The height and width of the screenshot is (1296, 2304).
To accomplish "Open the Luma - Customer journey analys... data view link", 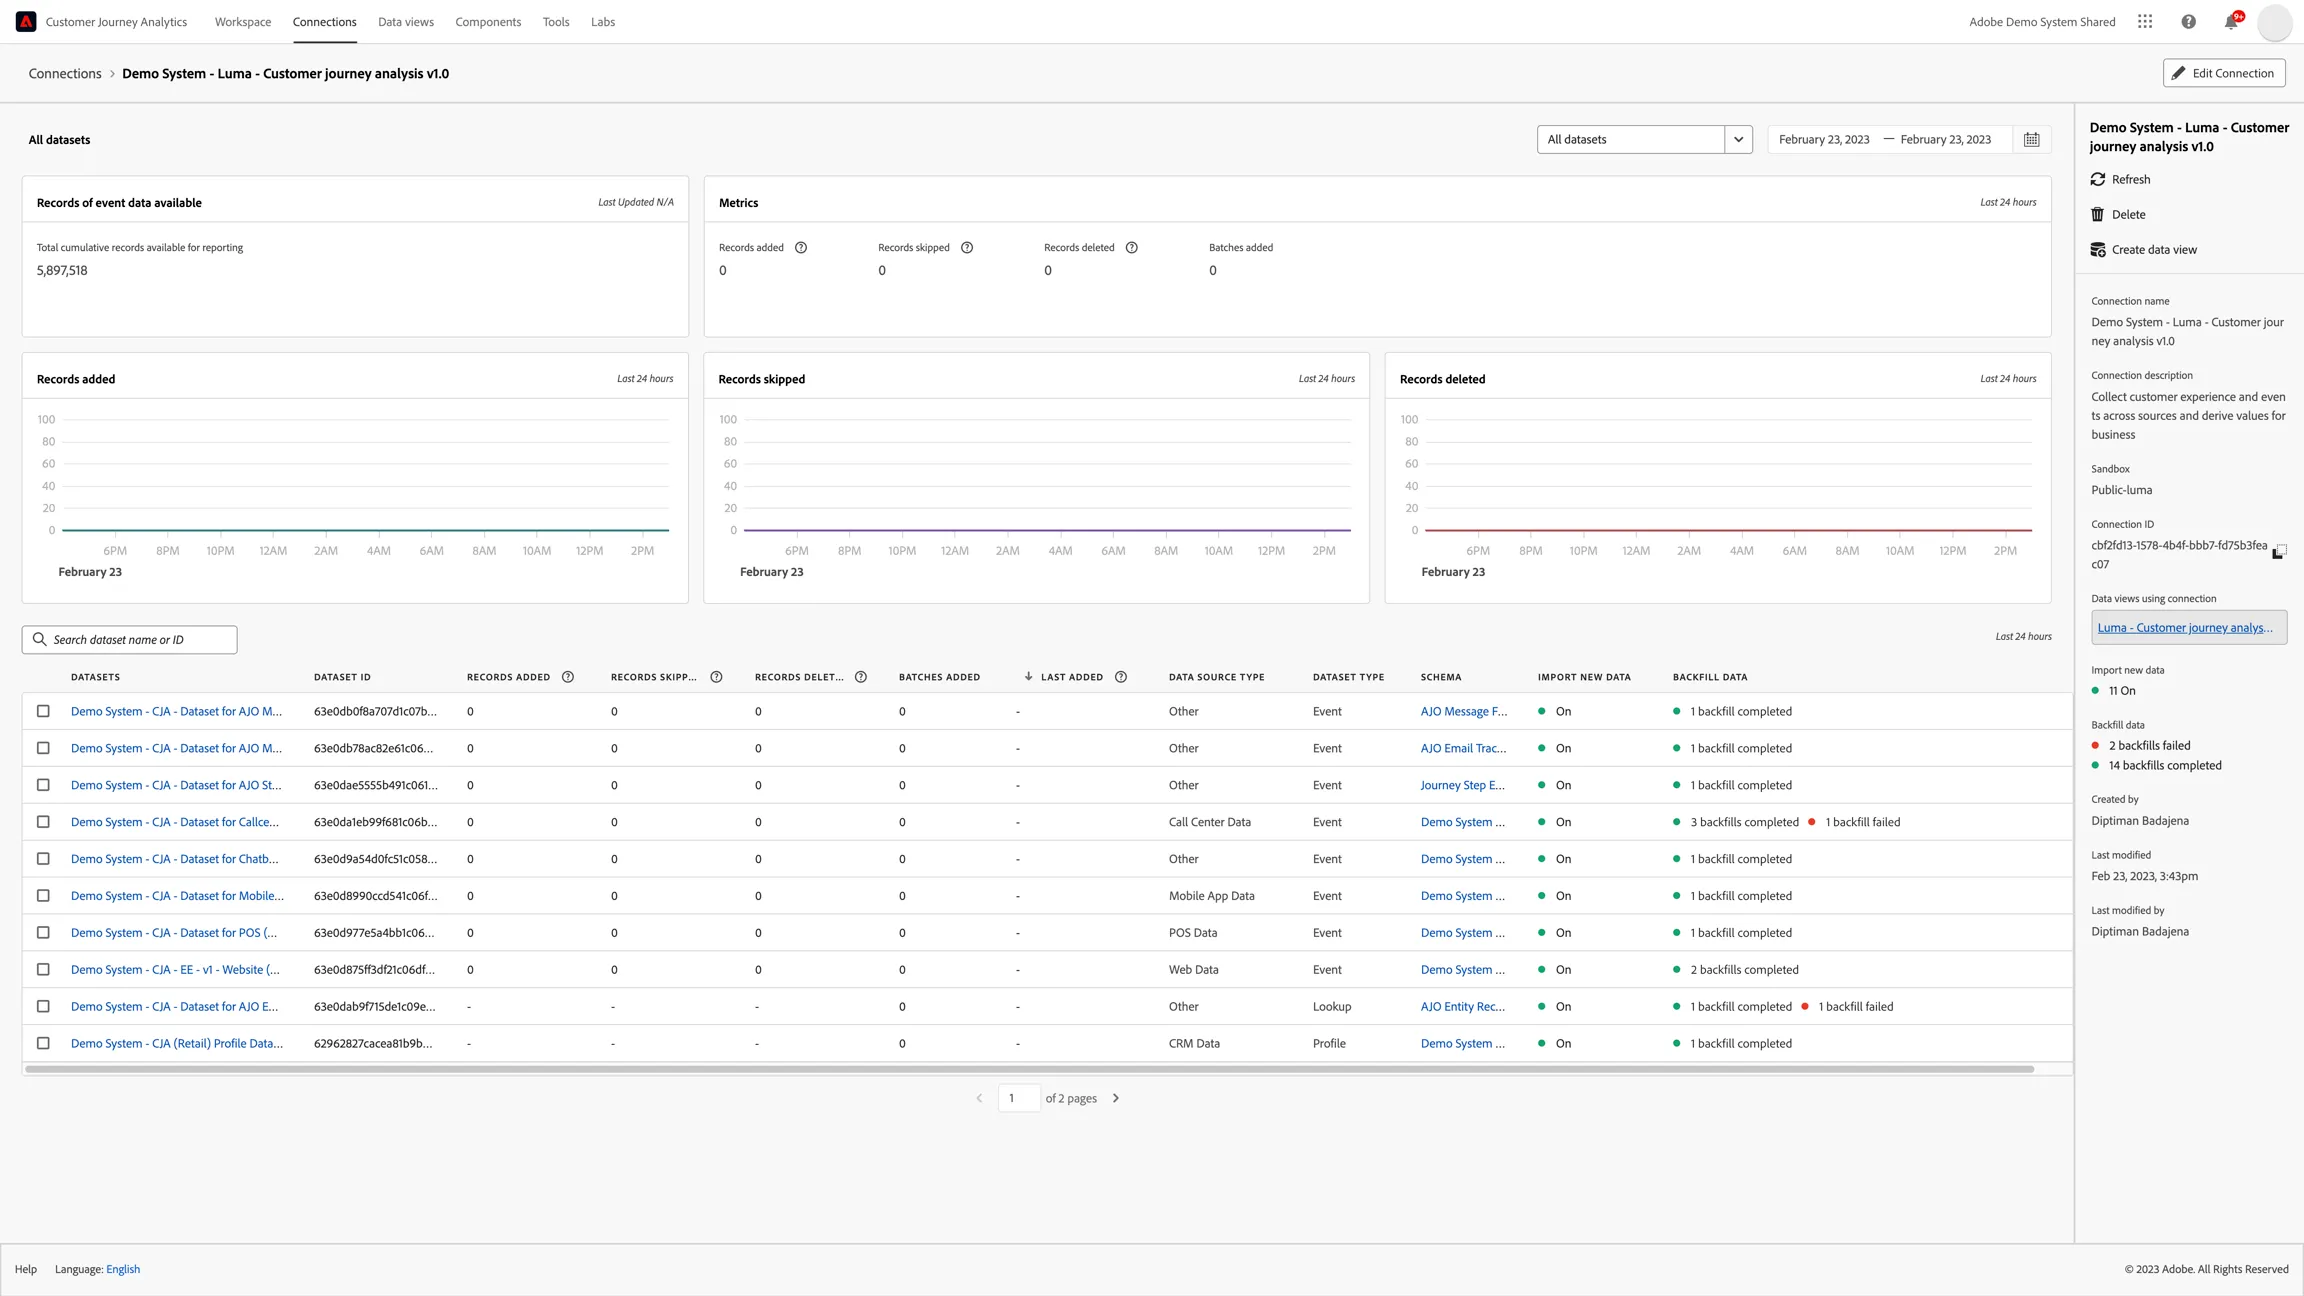I will pyautogui.click(x=2185, y=628).
